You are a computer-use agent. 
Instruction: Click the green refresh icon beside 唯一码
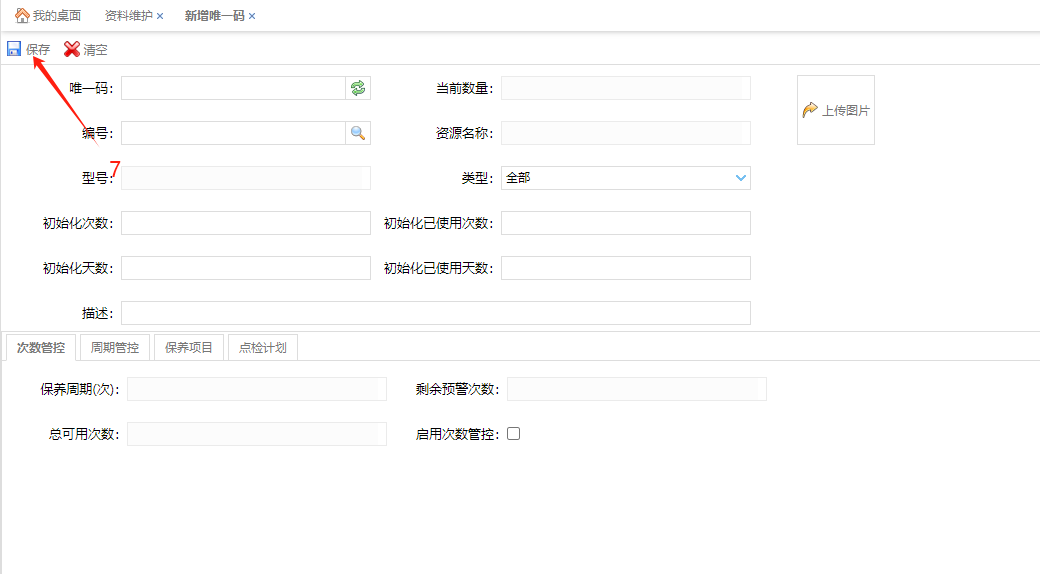[358, 88]
